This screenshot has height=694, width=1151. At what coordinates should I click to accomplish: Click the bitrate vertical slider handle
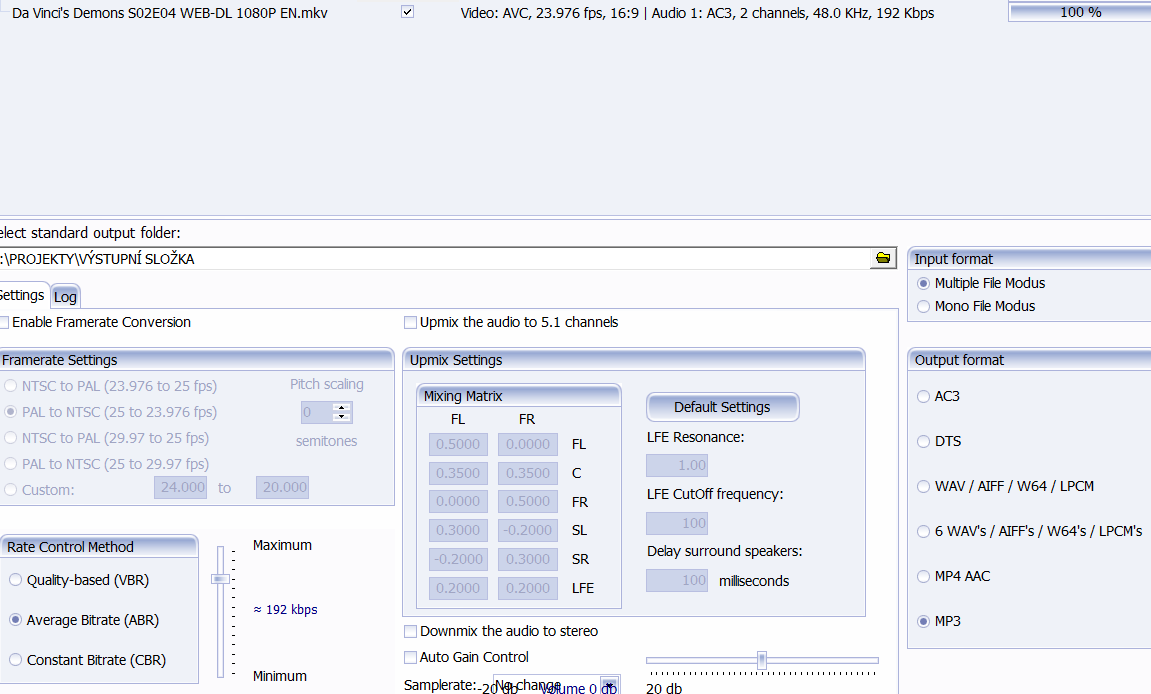coord(220,578)
